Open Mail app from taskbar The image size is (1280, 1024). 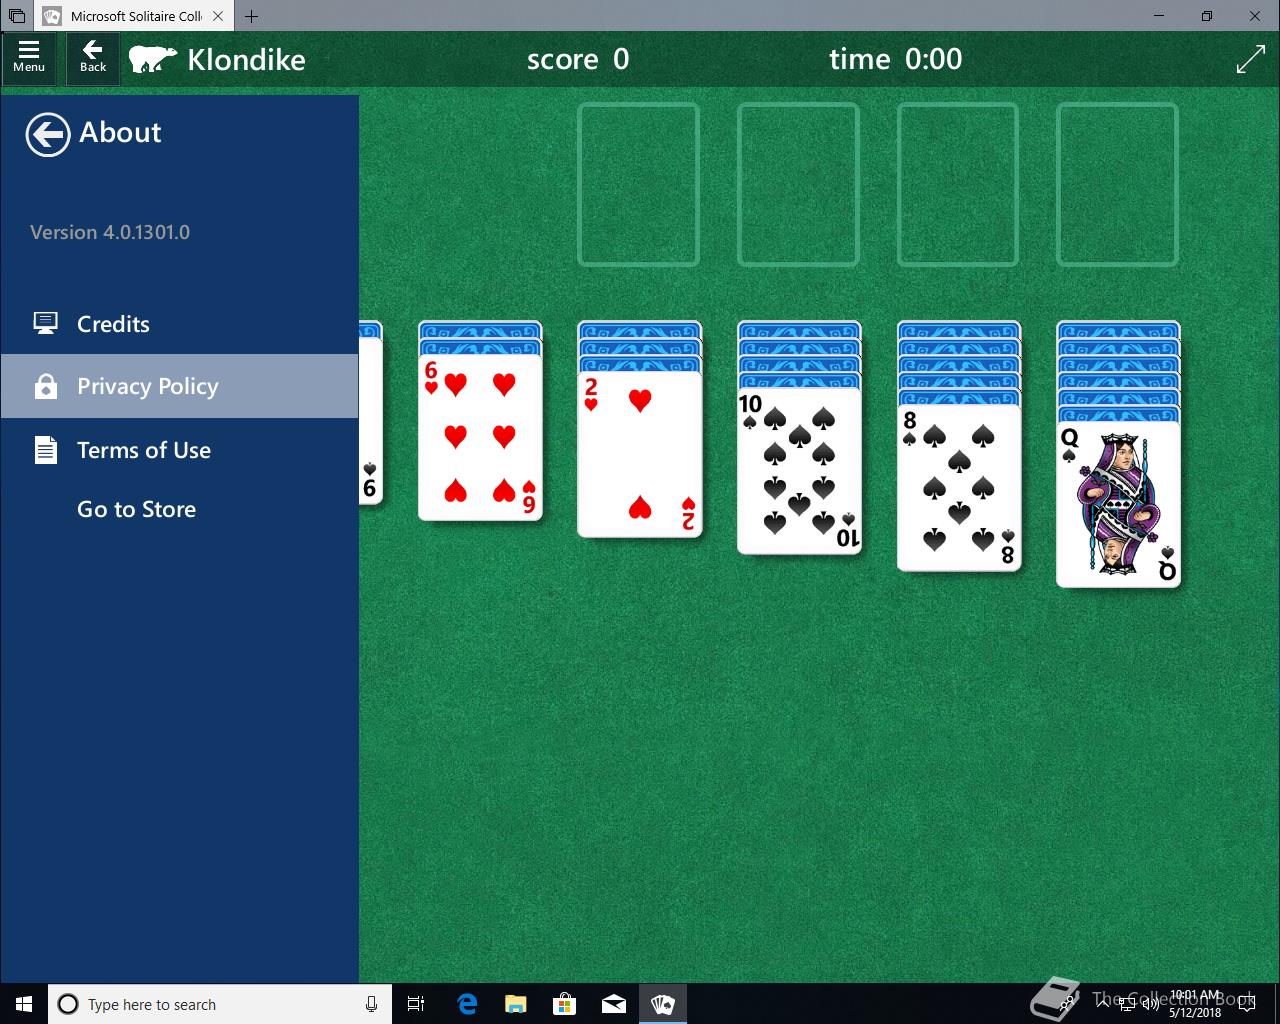pyautogui.click(x=613, y=1004)
